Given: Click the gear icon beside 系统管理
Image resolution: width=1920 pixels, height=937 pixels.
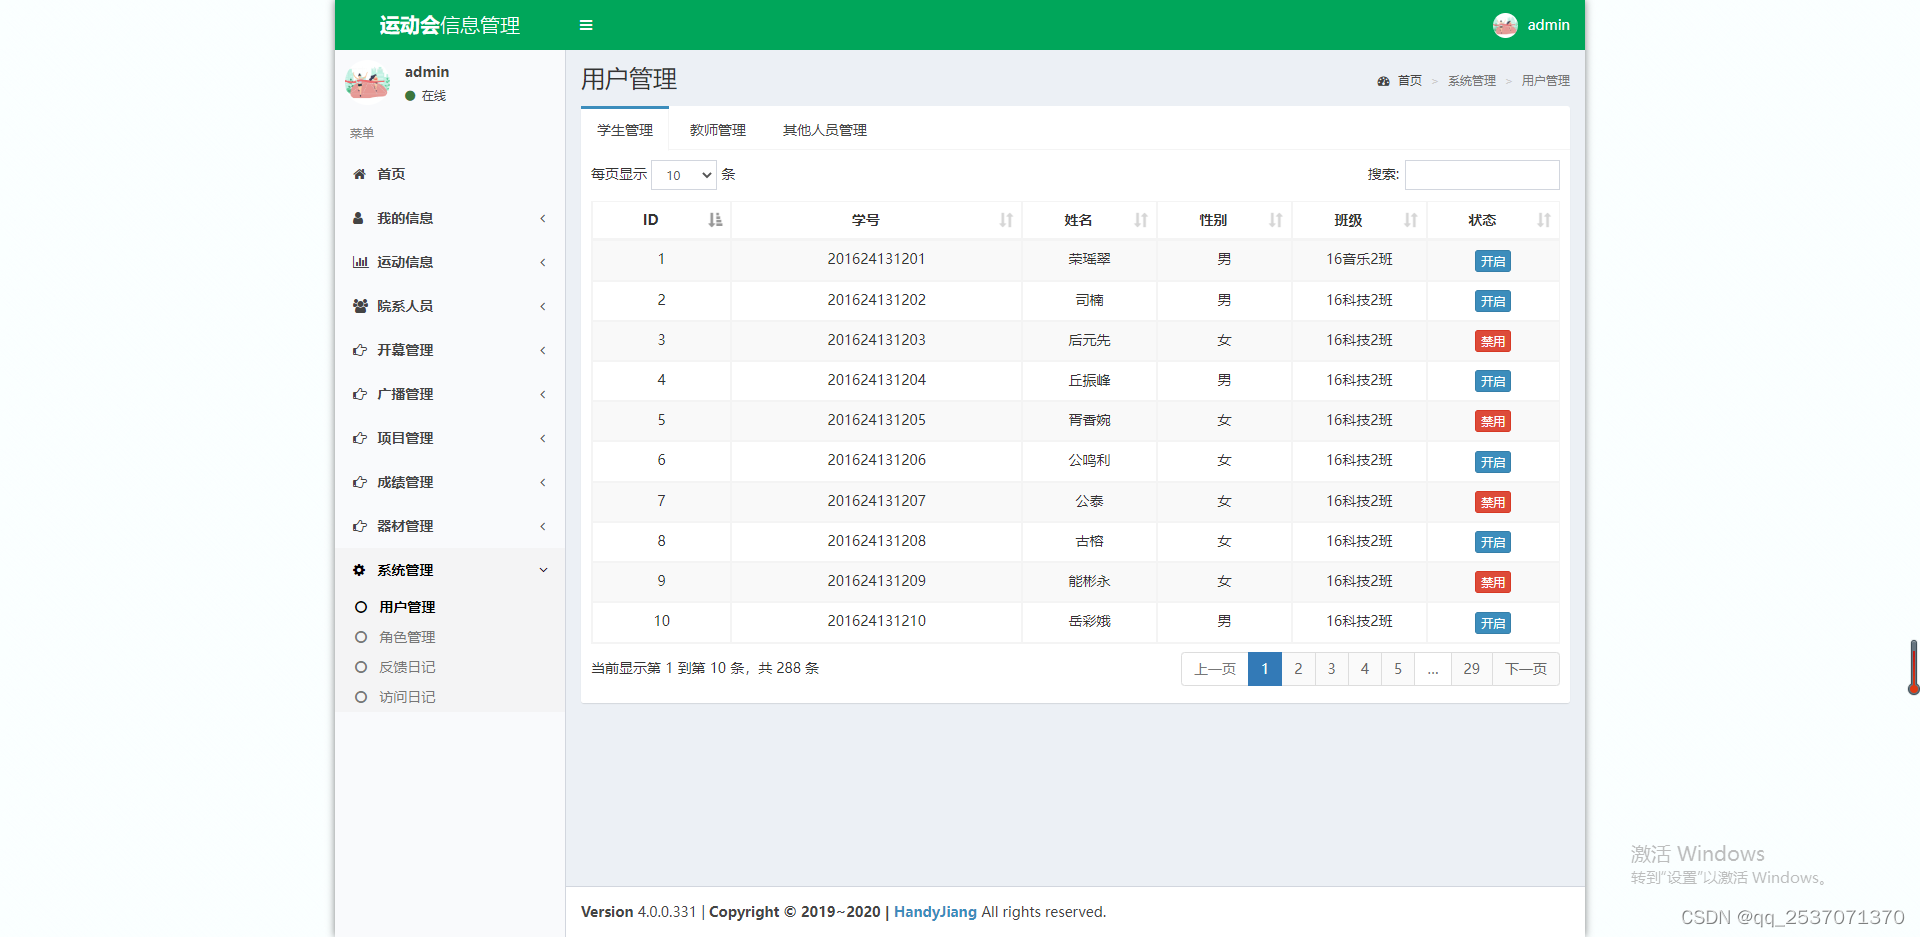Looking at the screenshot, I should point(359,570).
